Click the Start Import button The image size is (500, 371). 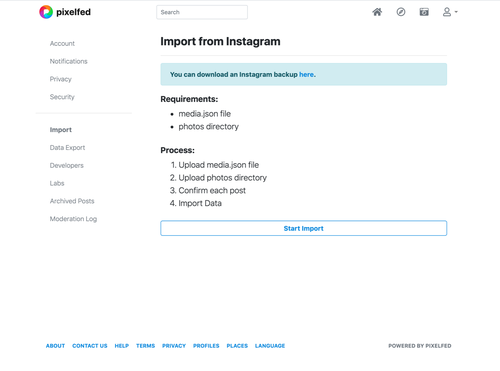pyautogui.click(x=304, y=228)
